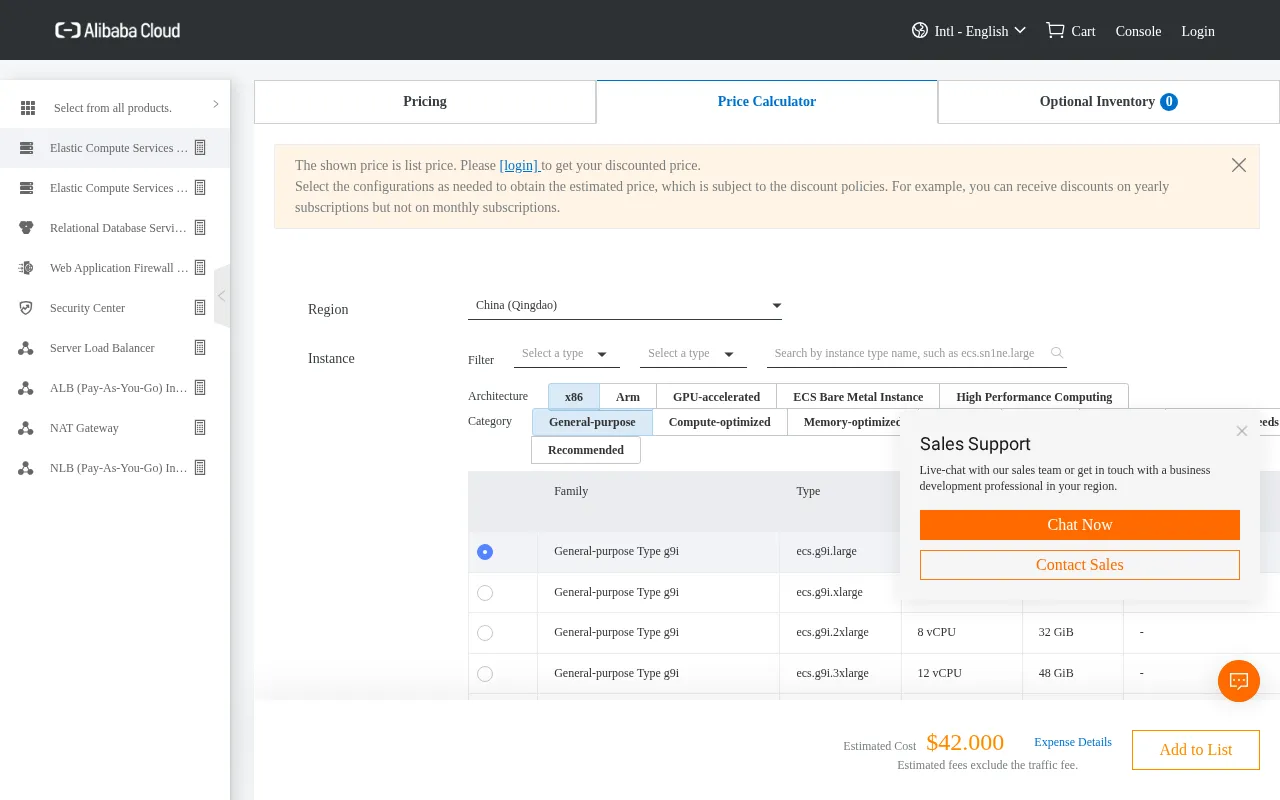Go to Console

[x=1138, y=31]
